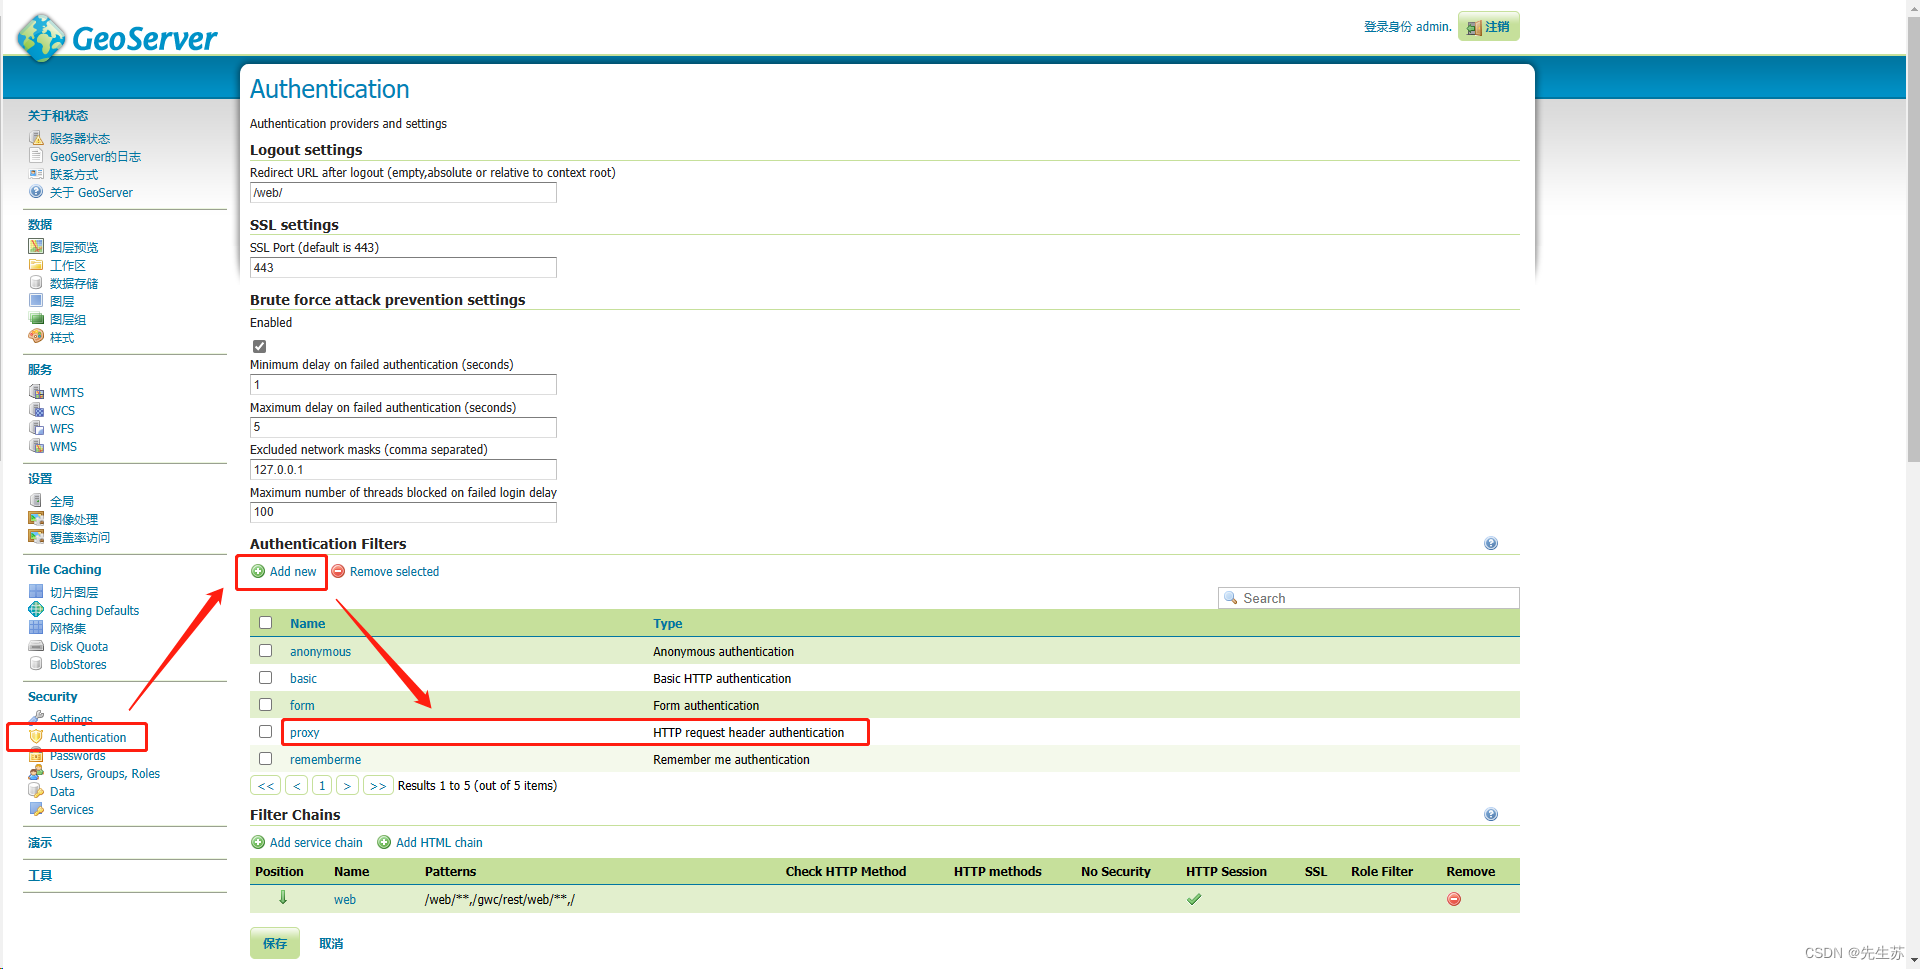Open the Disk Quota page
The height and width of the screenshot is (969, 1920).
77,646
